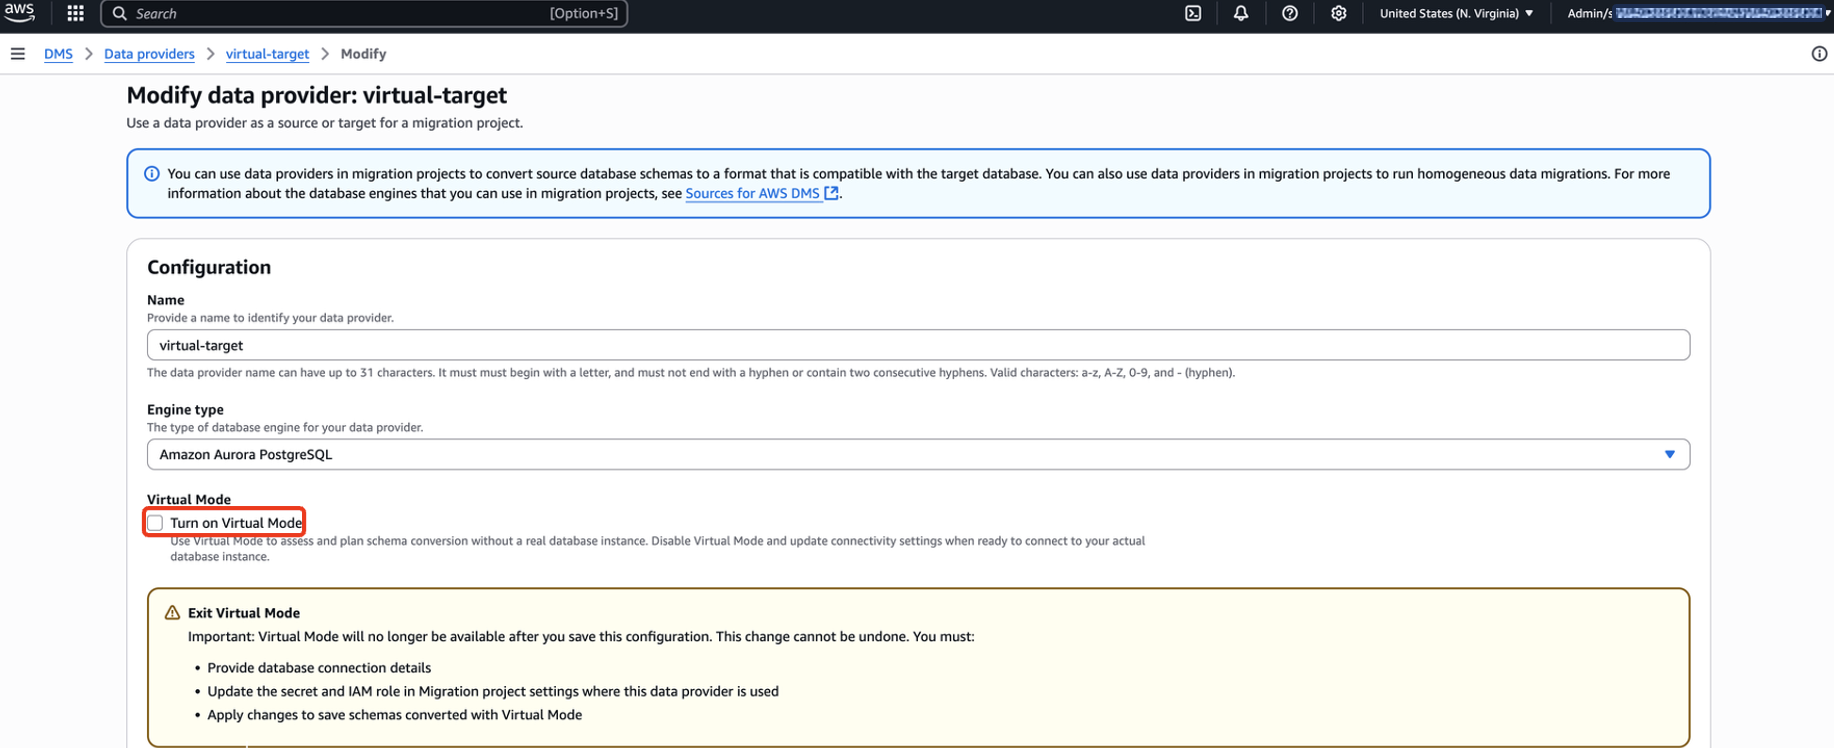Viewport: 1834px width, 748px height.
Task: Open the services grid menu icon
Action: (75, 13)
